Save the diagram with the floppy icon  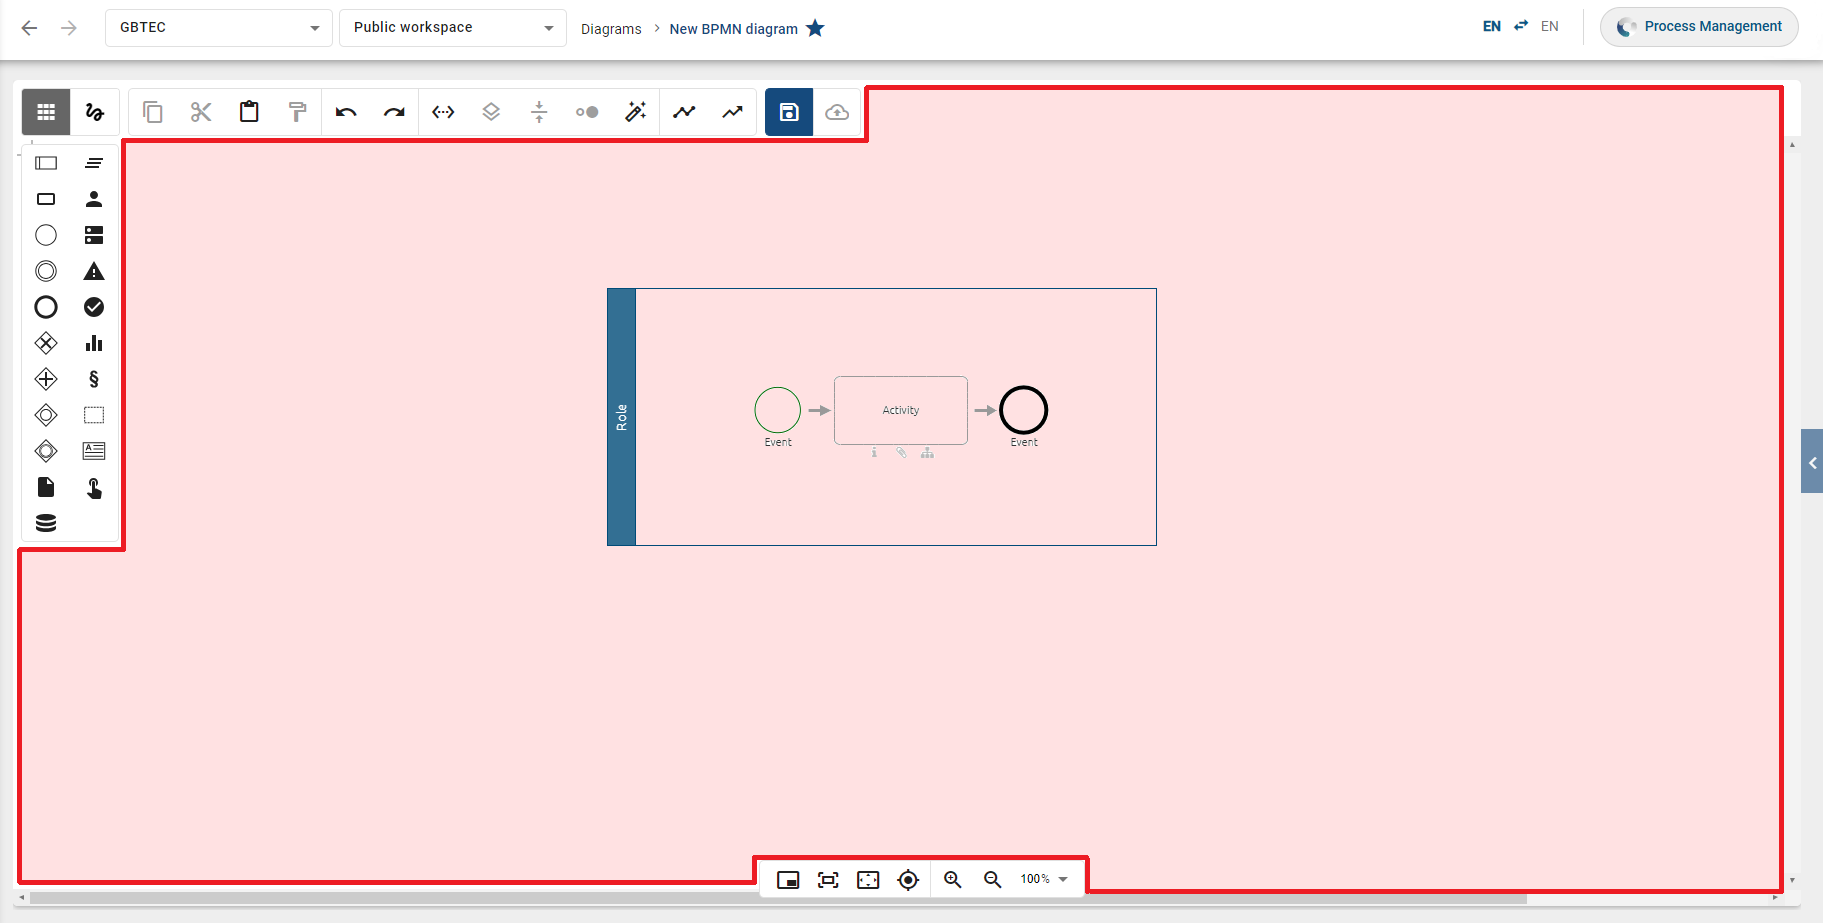point(789,112)
